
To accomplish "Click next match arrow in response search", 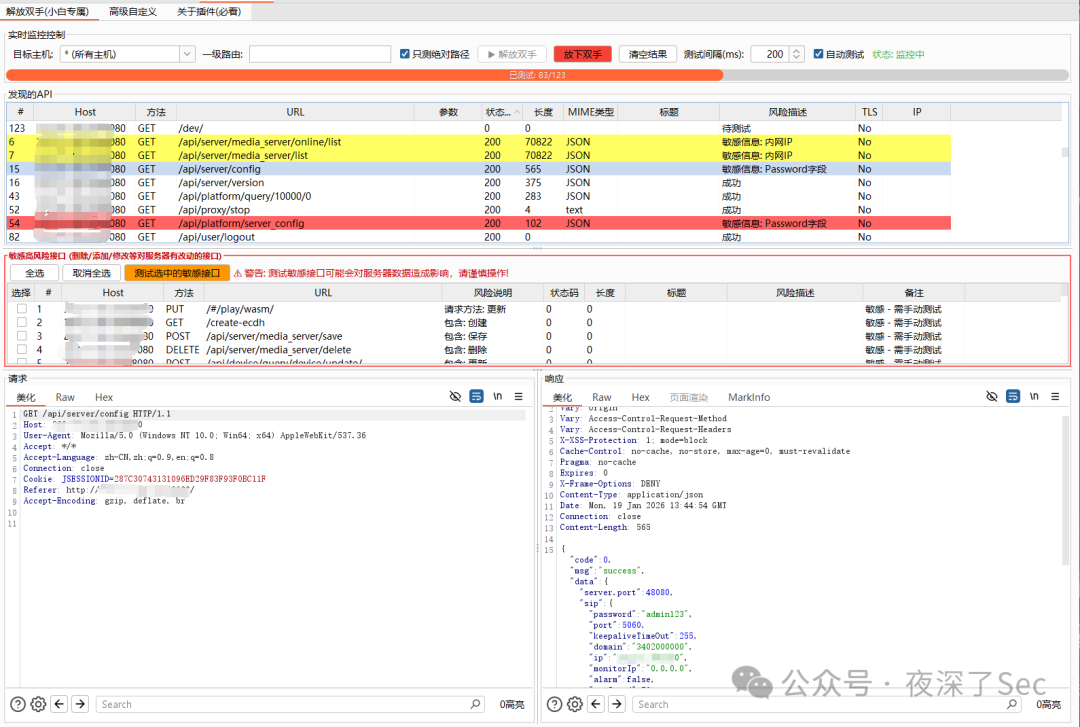I will 616,704.
